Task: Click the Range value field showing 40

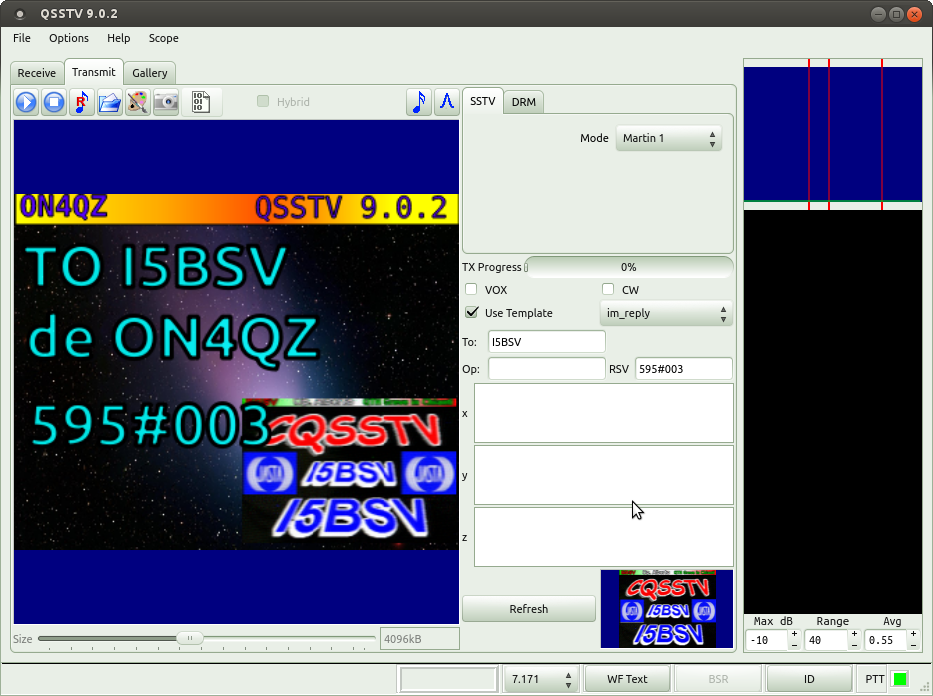Action: click(x=826, y=640)
